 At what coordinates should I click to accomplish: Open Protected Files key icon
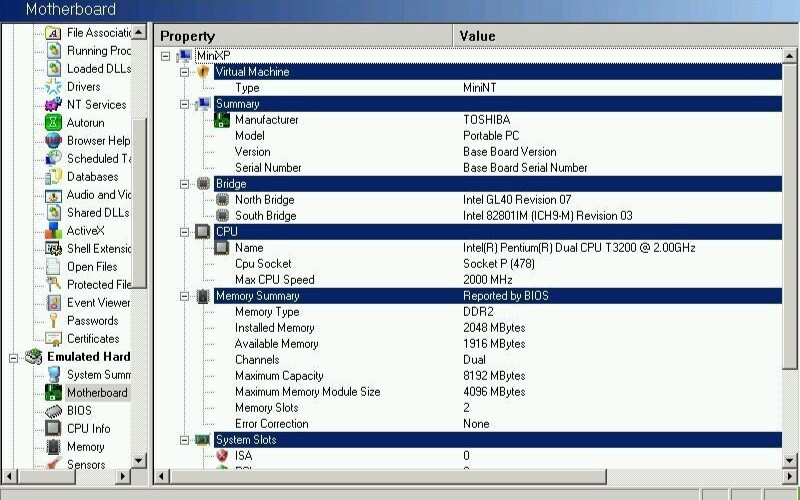click(53, 285)
